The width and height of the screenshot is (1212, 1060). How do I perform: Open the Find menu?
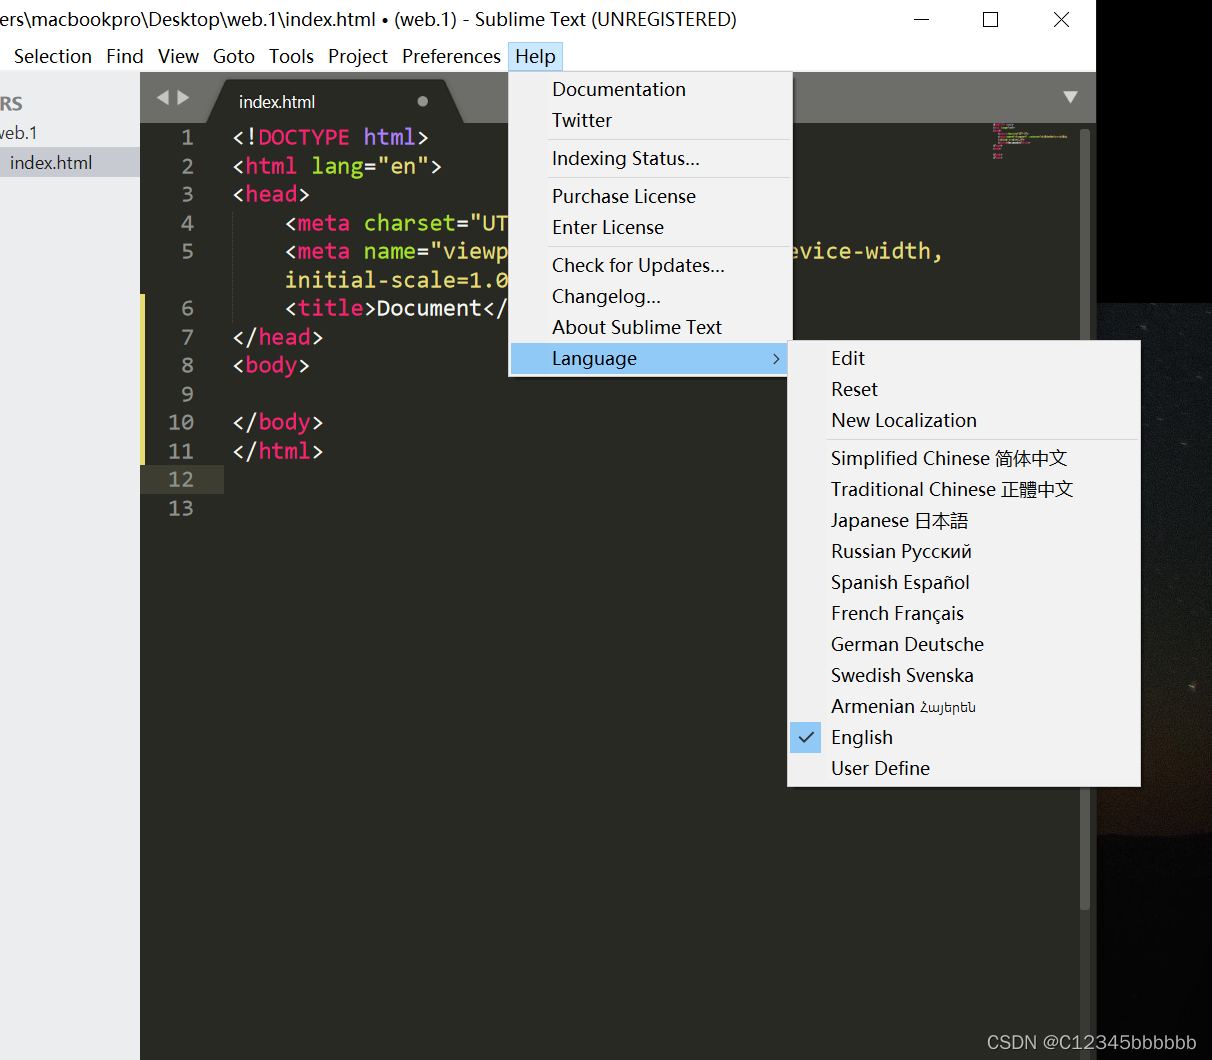125,56
